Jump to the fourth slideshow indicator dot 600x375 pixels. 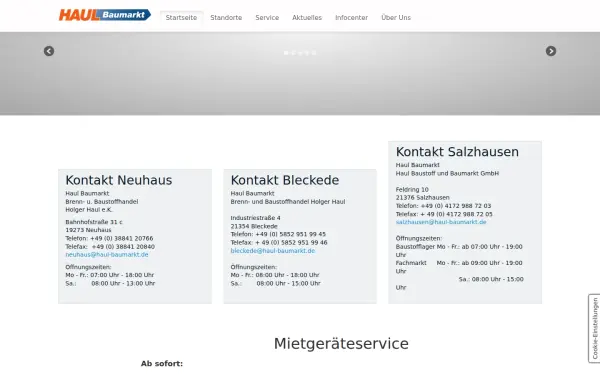pos(307,53)
